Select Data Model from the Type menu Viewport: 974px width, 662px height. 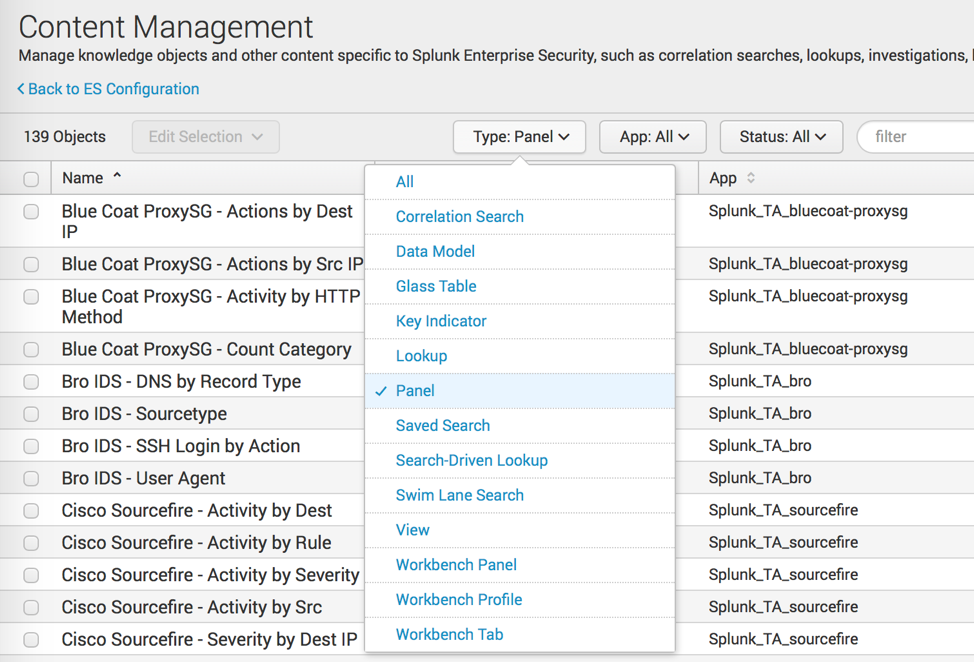point(433,251)
